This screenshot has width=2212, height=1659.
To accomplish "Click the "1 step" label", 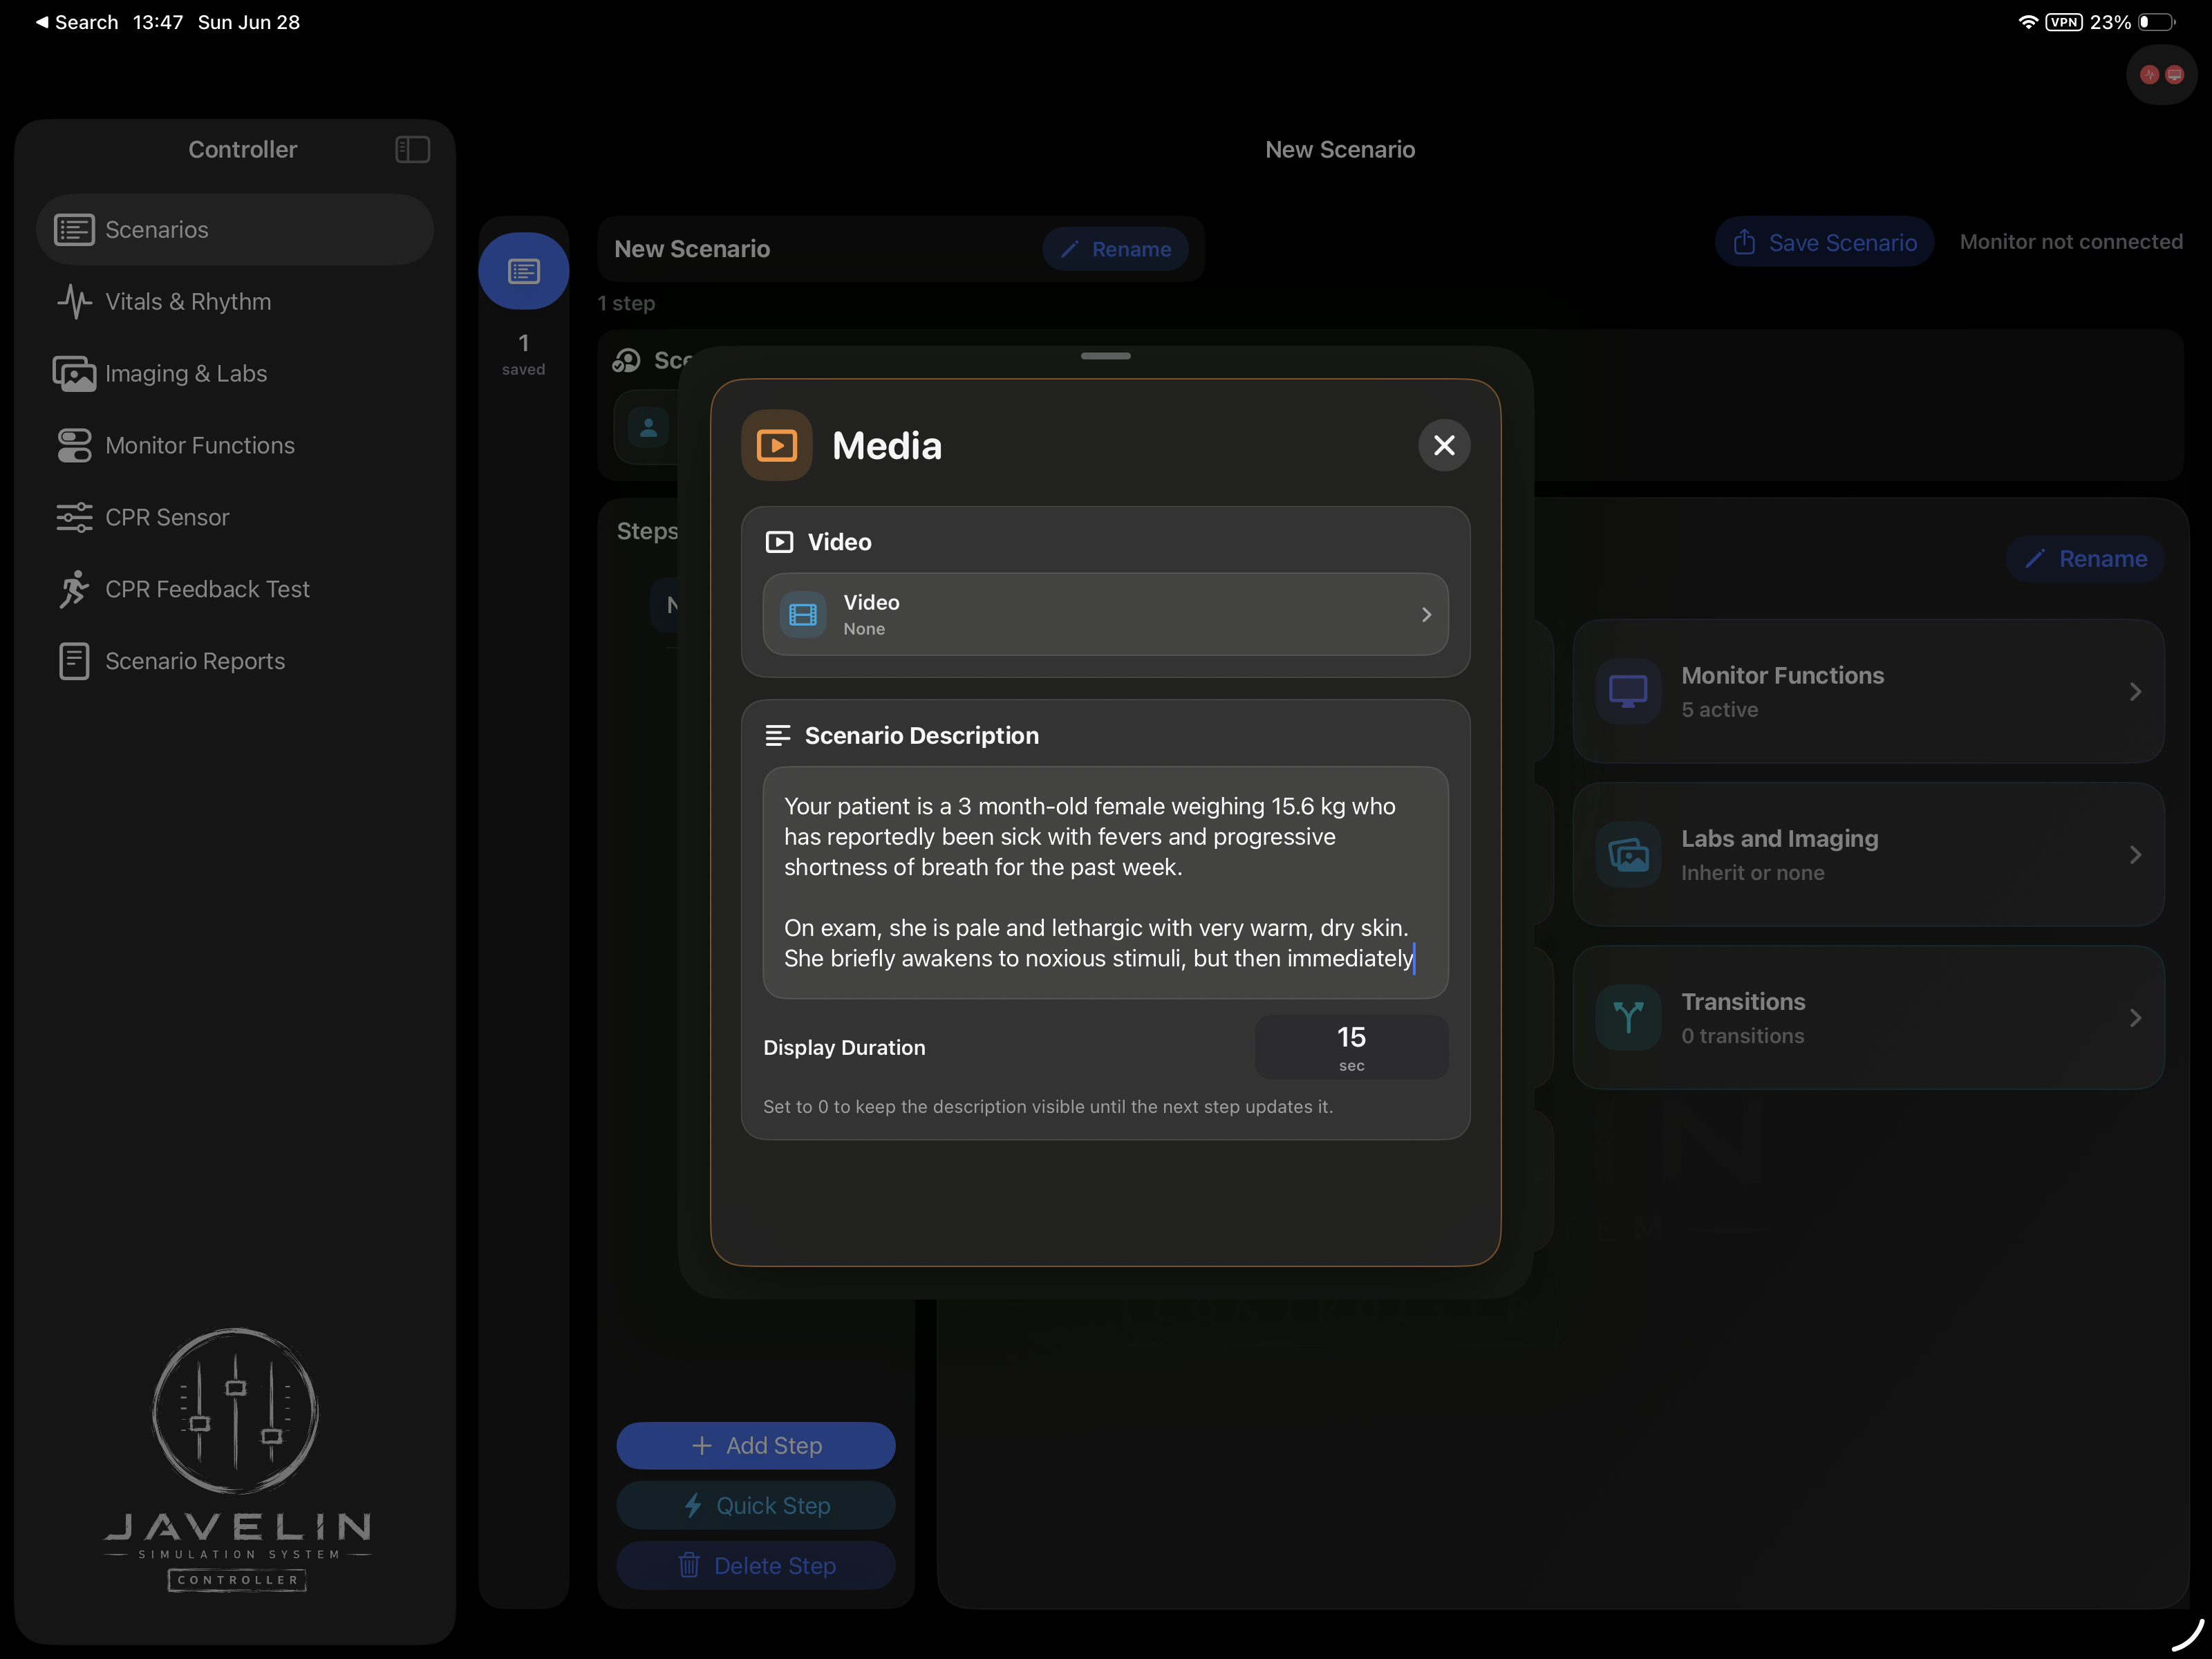I will click(x=626, y=303).
